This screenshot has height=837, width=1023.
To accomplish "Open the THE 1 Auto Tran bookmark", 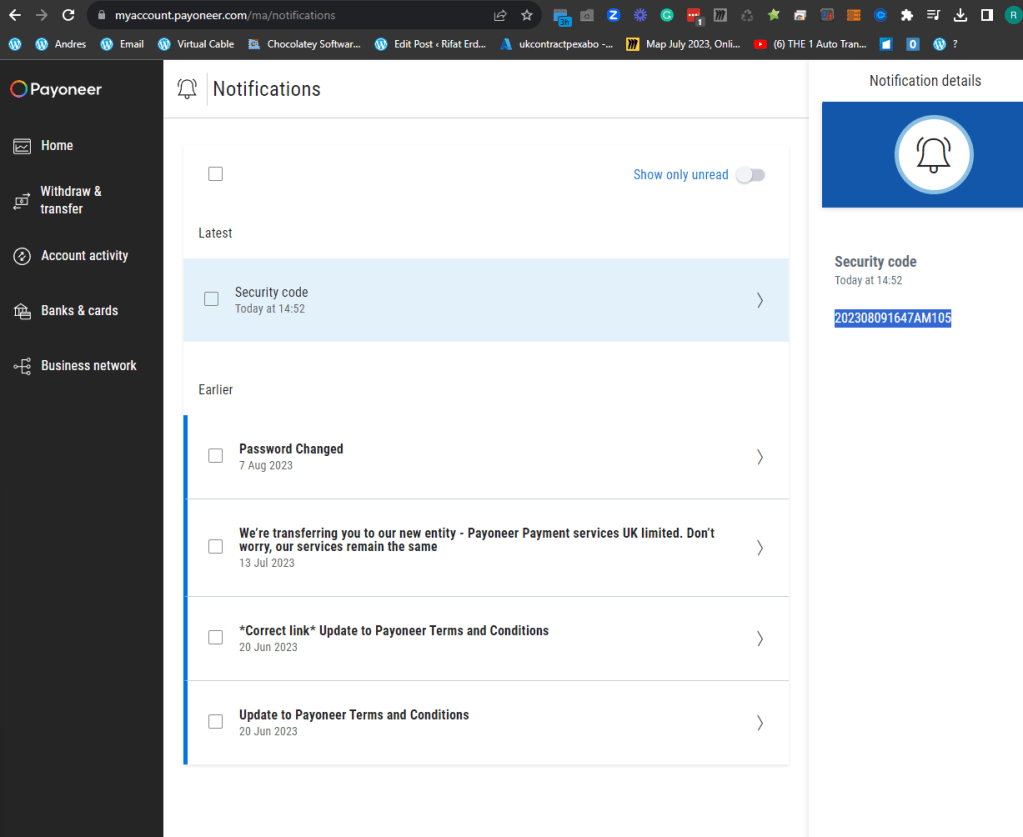I will [x=810, y=44].
